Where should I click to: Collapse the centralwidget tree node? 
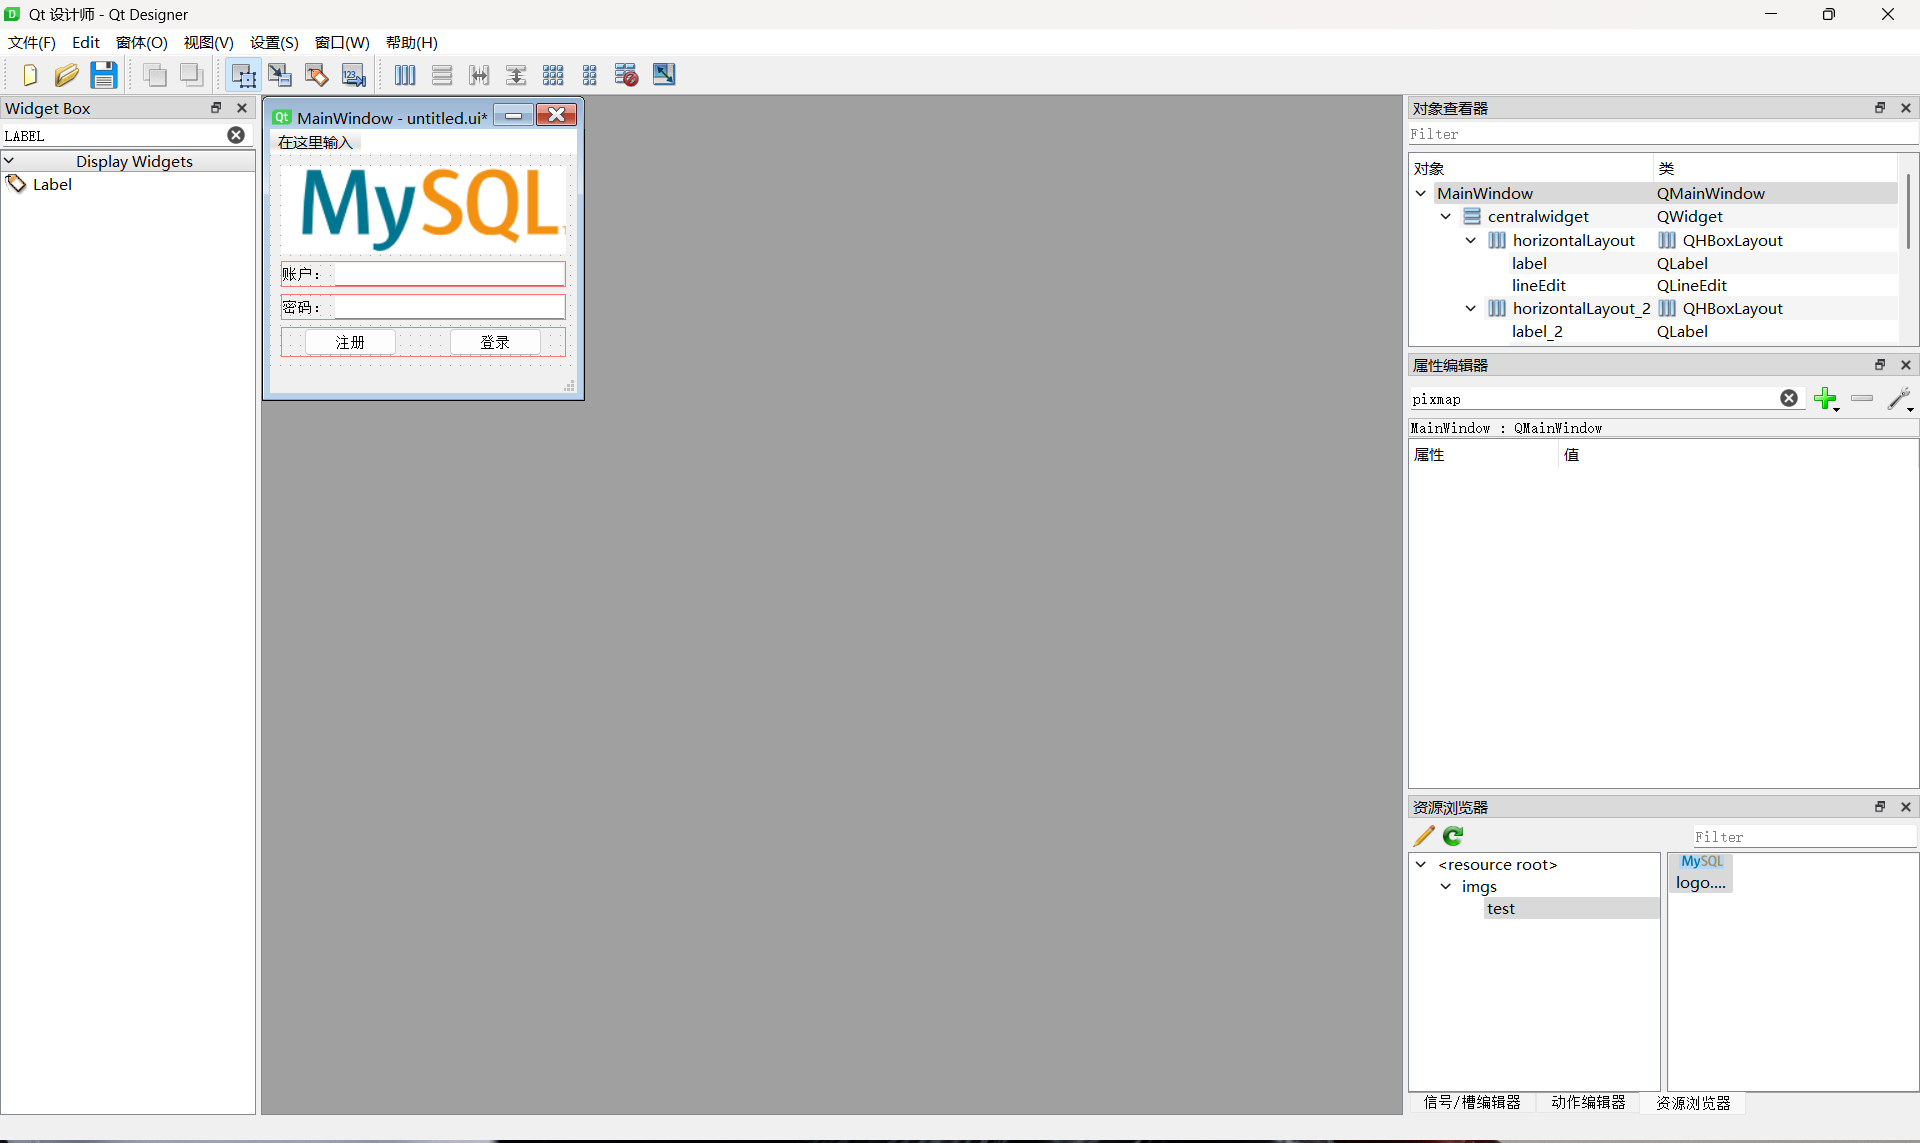1446,216
